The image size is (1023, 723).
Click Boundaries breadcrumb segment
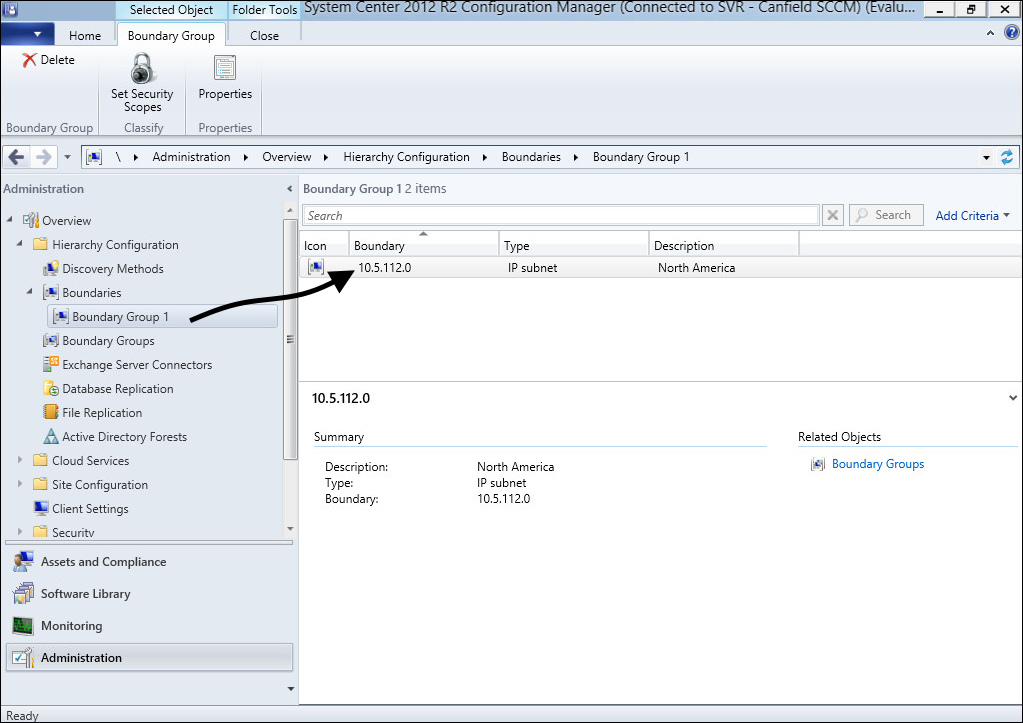[531, 157]
